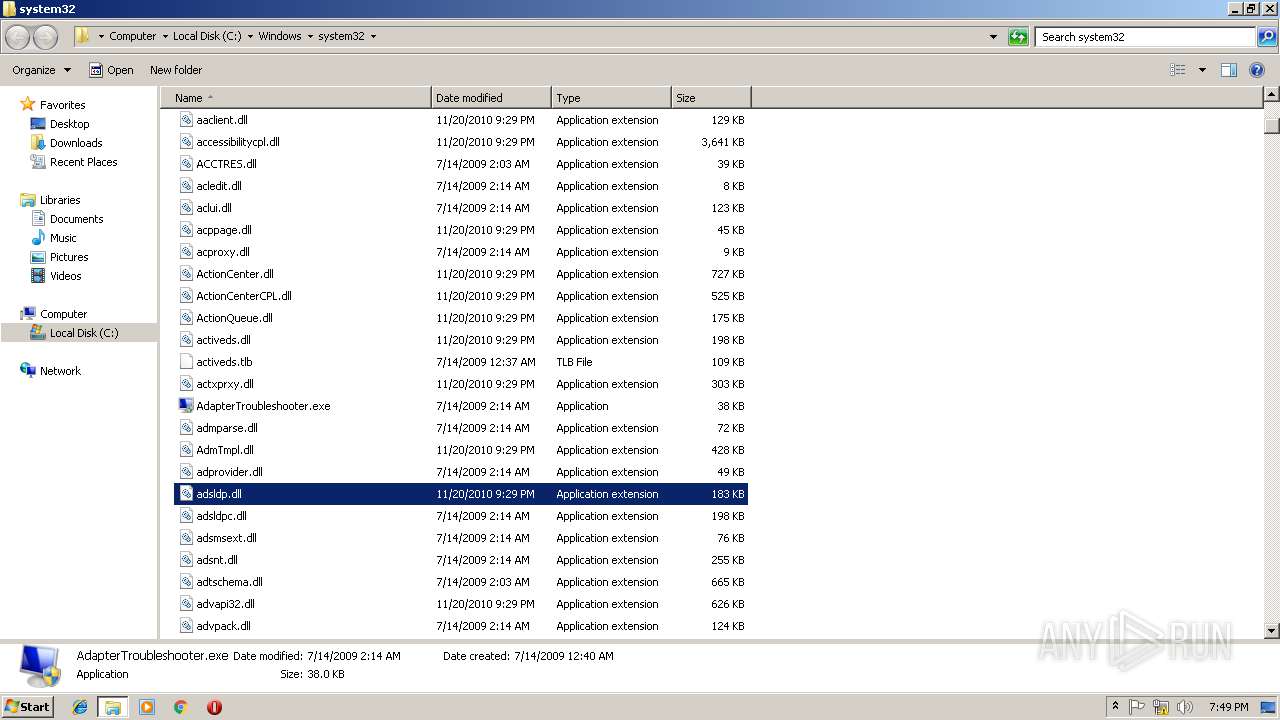The width and height of the screenshot is (1280, 720).
Task: Expand the view options dropdown arrow
Action: [x=1202, y=70]
